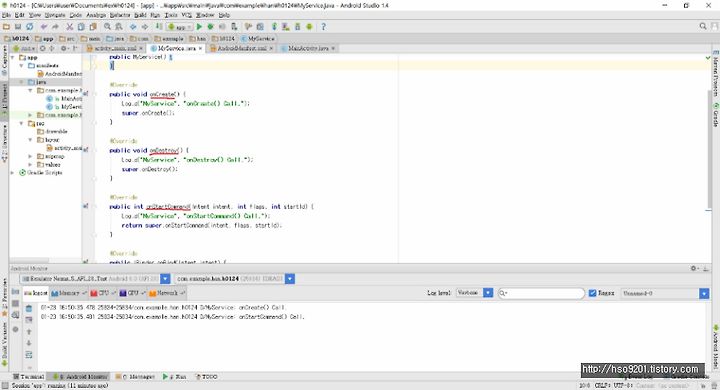Click the logcat down arrow icon
The width and height of the screenshot is (720, 390).
[29, 343]
